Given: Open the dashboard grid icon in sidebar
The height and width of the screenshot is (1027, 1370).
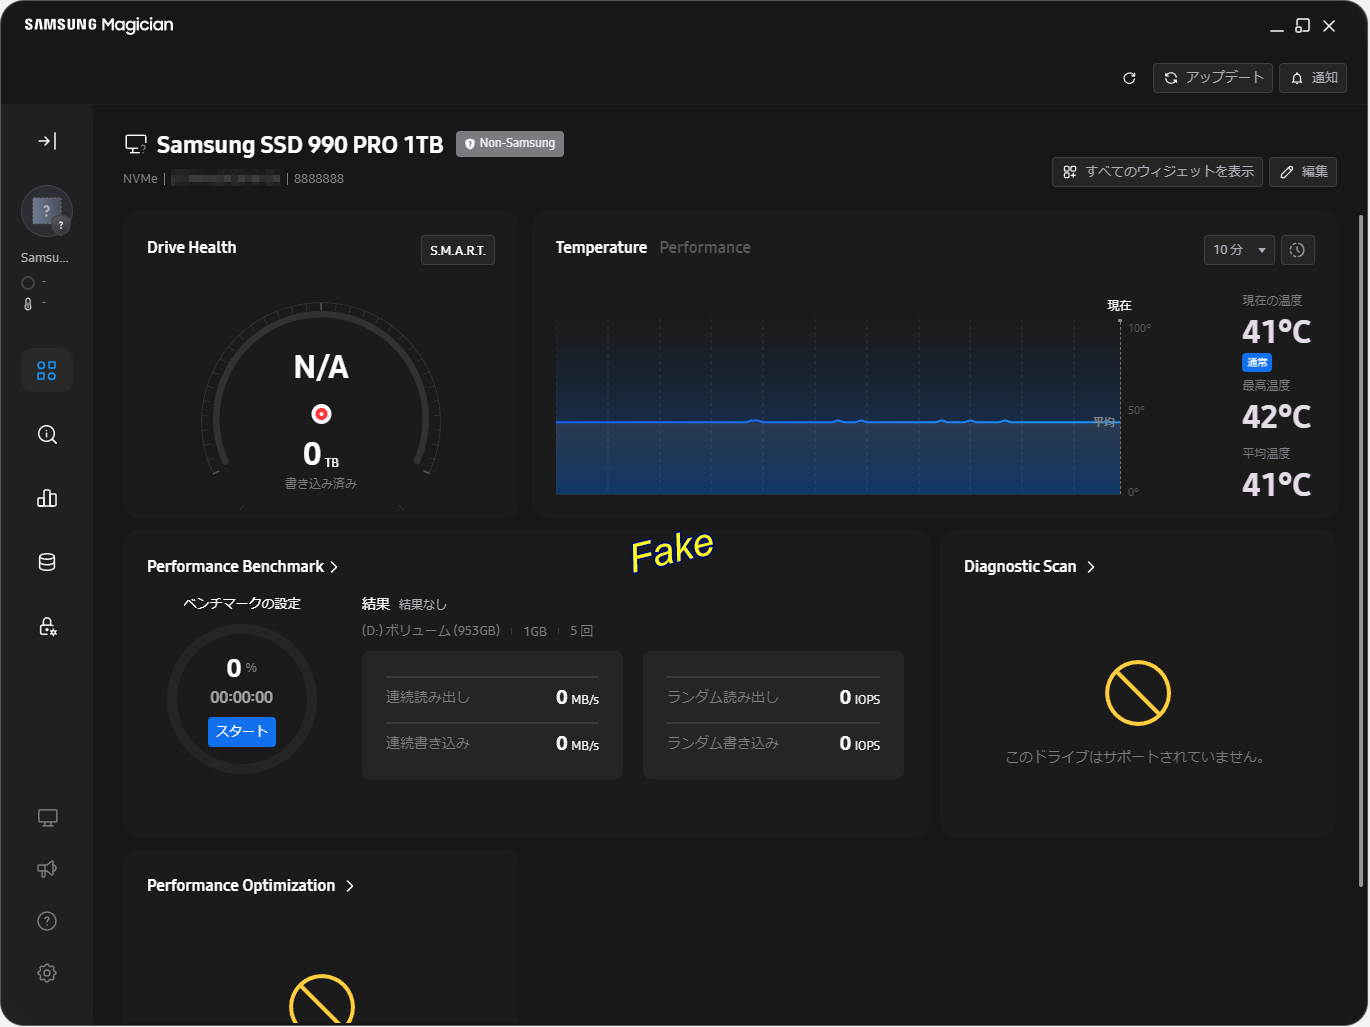Looking at the screenshot, I should [47, 371].
